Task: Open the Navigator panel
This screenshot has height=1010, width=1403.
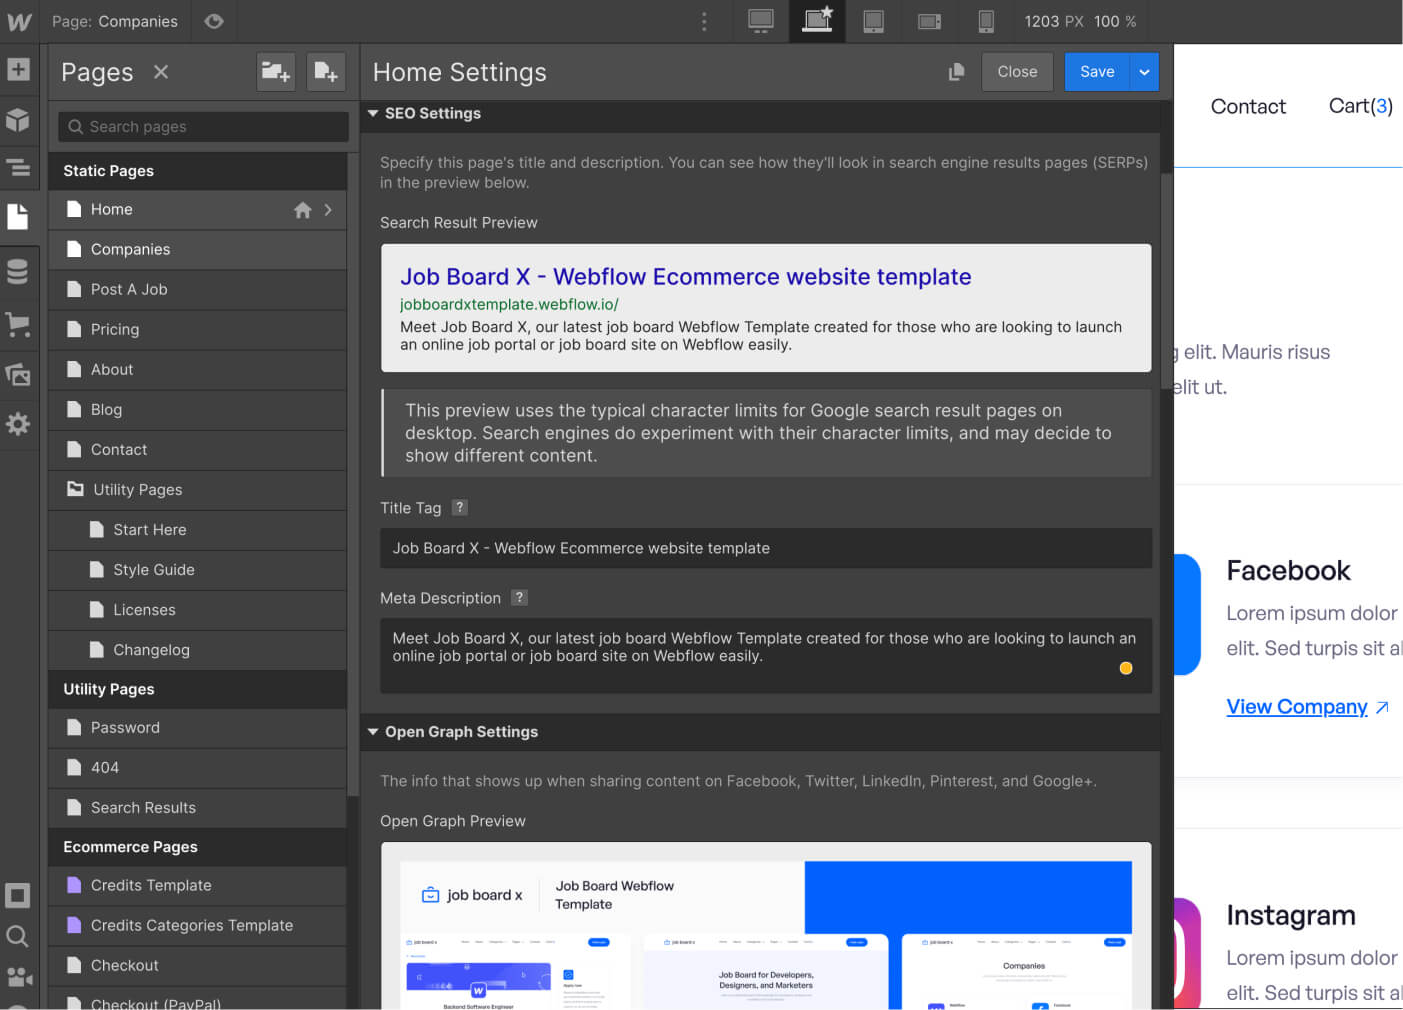Action: (18, 168)
